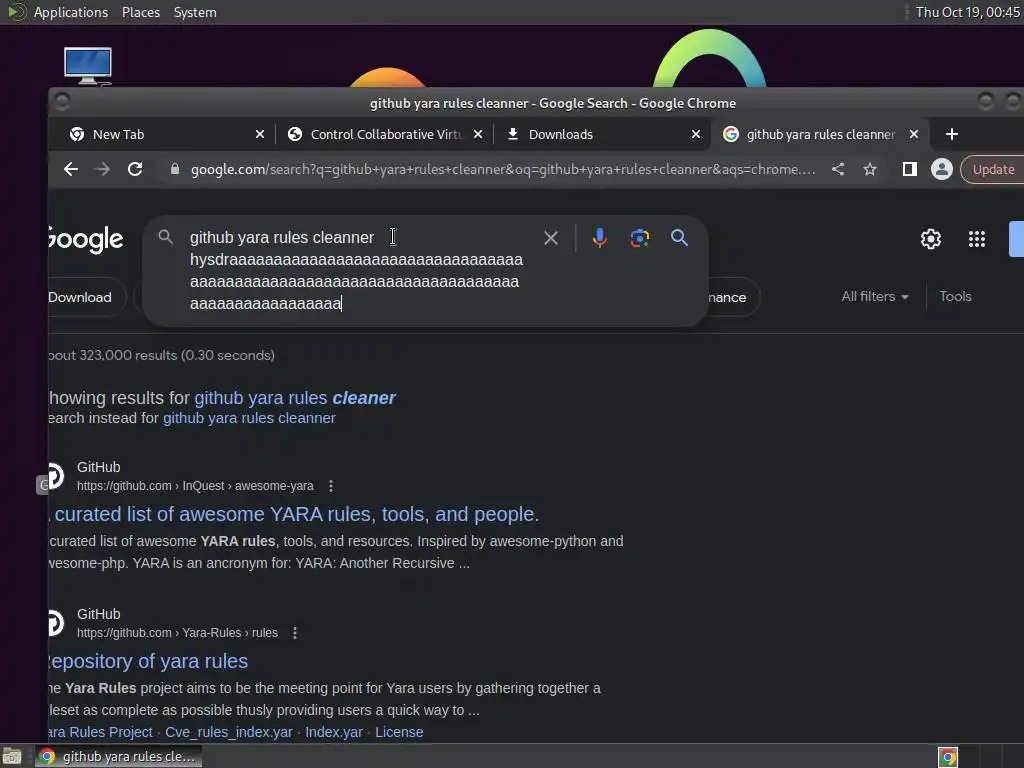The height and width of the screenshot is (768, 1024).
Task: Open the Repository of yara rules result
Action: 148,662
